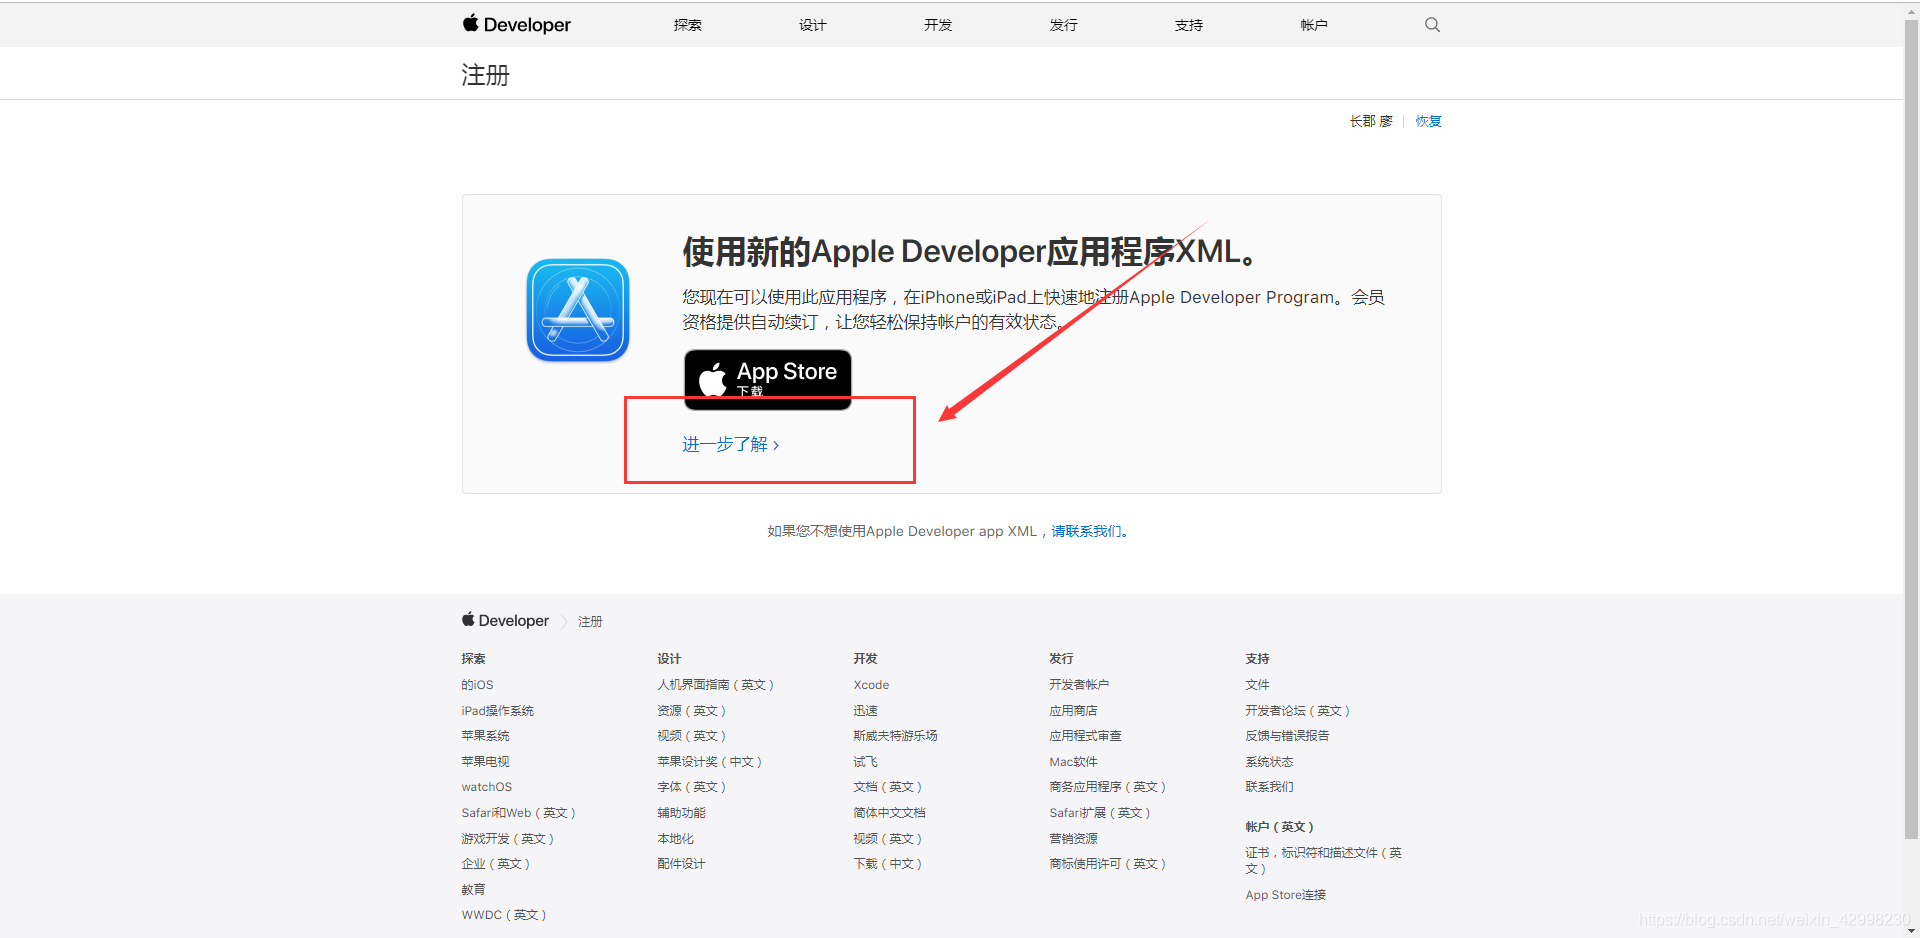Click the 进一步了解 link
The image size is (1920, 938).
click(731, 444)
